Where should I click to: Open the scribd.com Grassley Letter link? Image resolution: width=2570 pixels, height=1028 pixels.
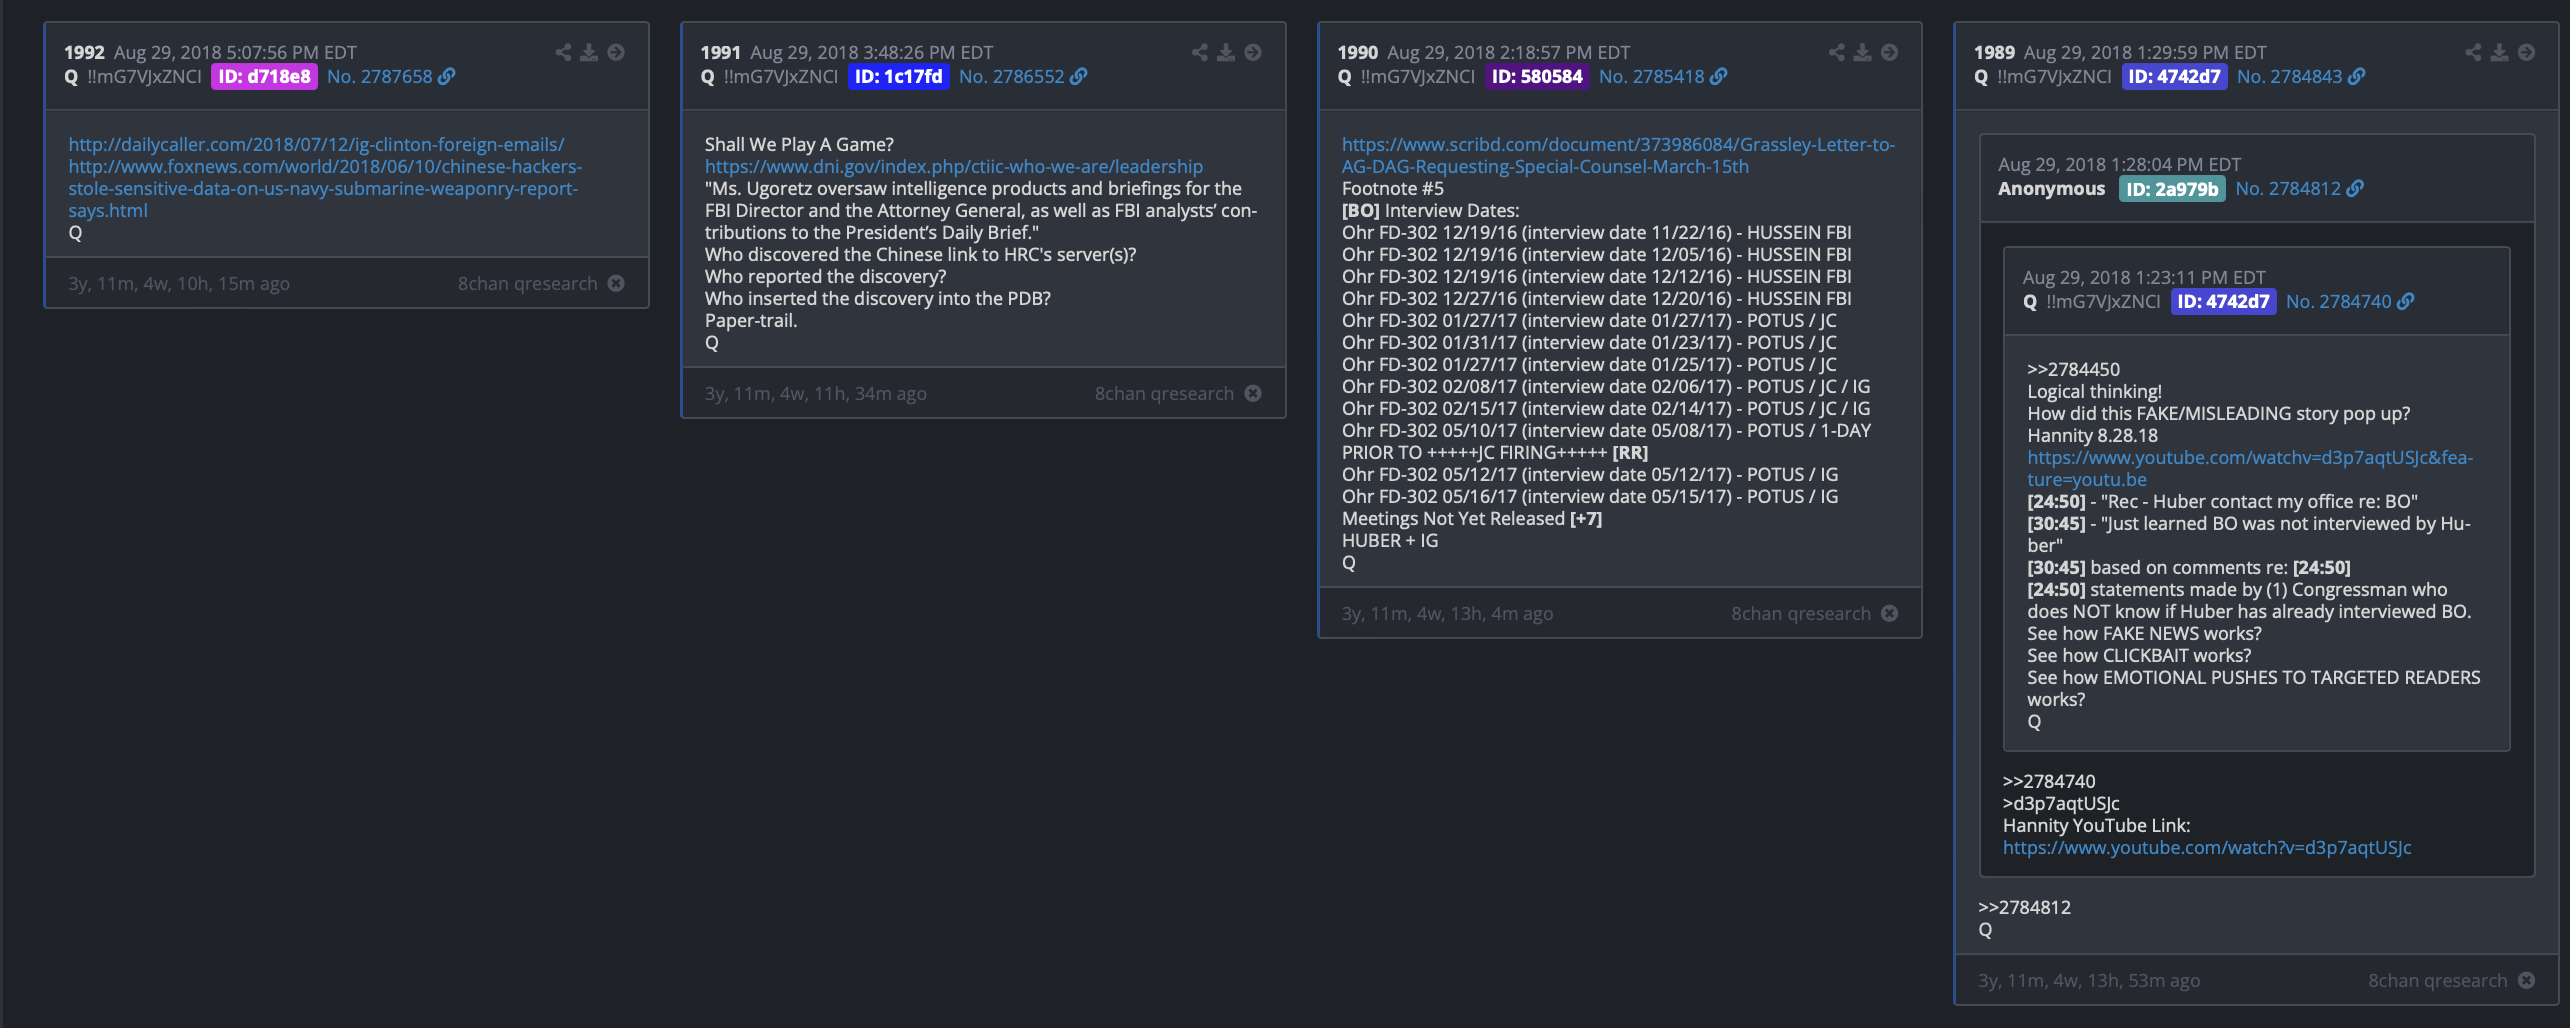pyautogui.click(x=1618, y=155)
